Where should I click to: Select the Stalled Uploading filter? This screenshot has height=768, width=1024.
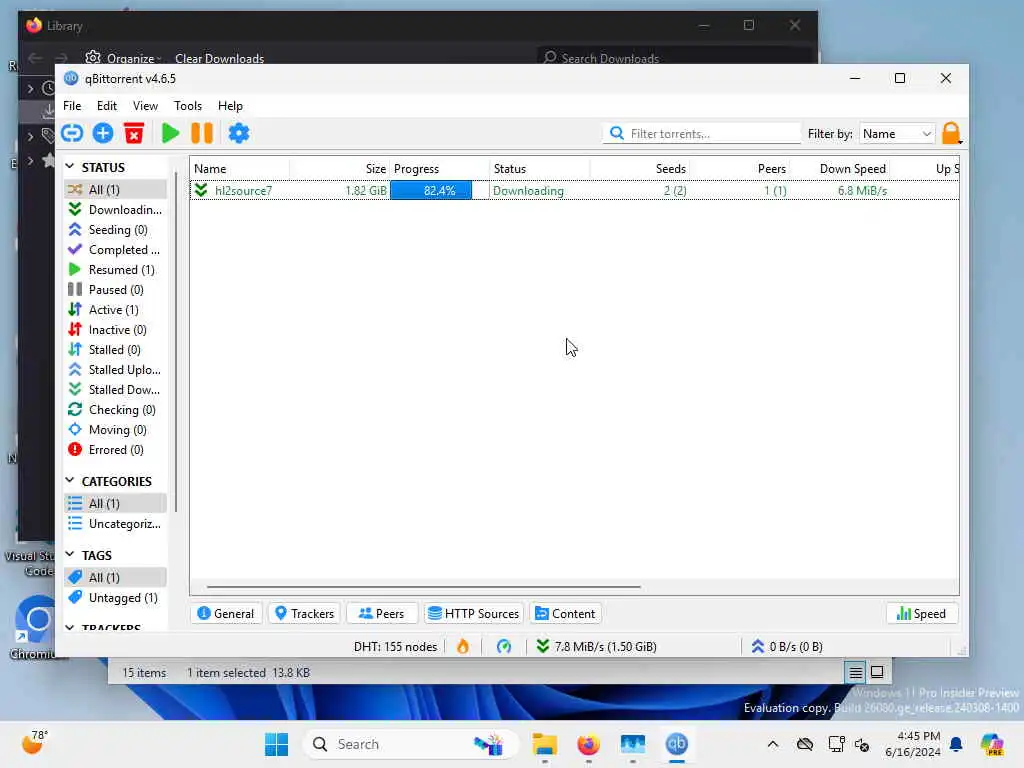coord(115,370)
